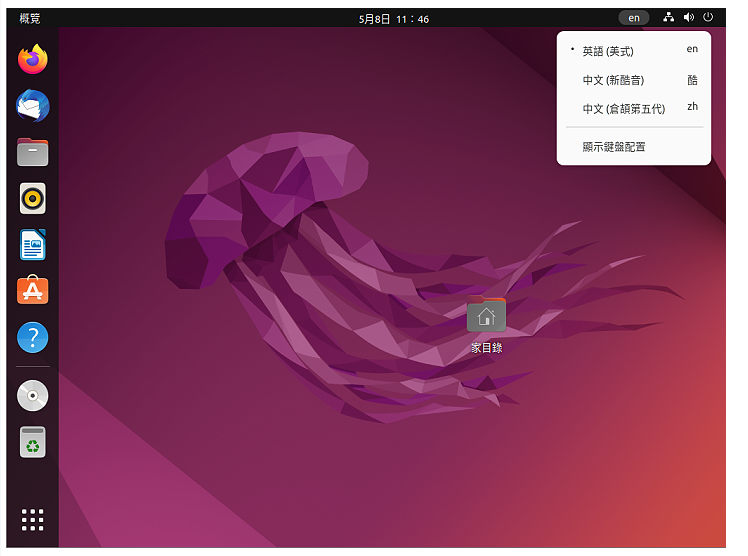Click the network status icon
This screenshot has height=556, width=748.
(669, 18)
